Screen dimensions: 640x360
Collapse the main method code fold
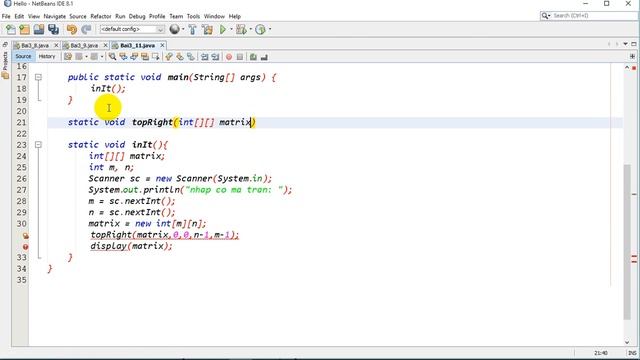click(38, 77)
